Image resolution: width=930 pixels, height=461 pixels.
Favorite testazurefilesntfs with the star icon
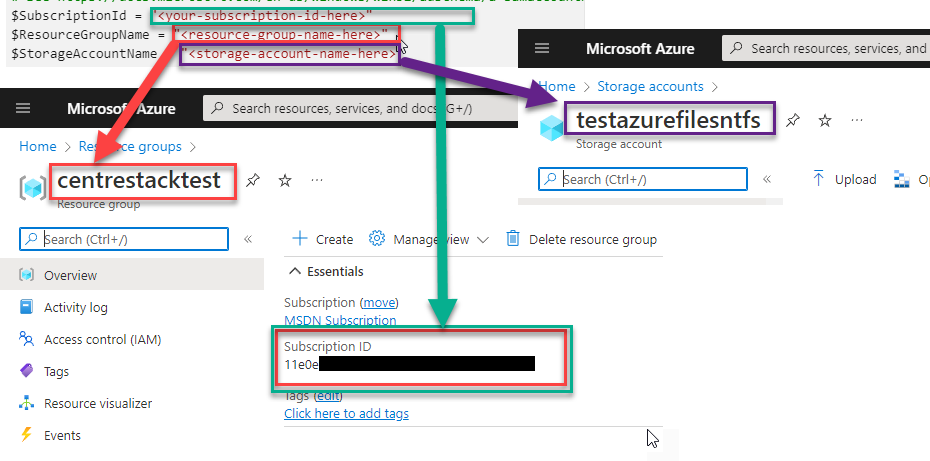click(x=825, y=120)
